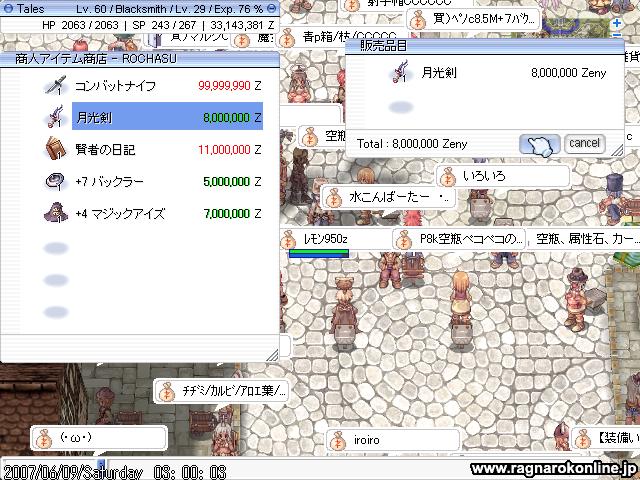Select the +4 マジックアイズ item name
Screen dimensions: 640x480
120,213
